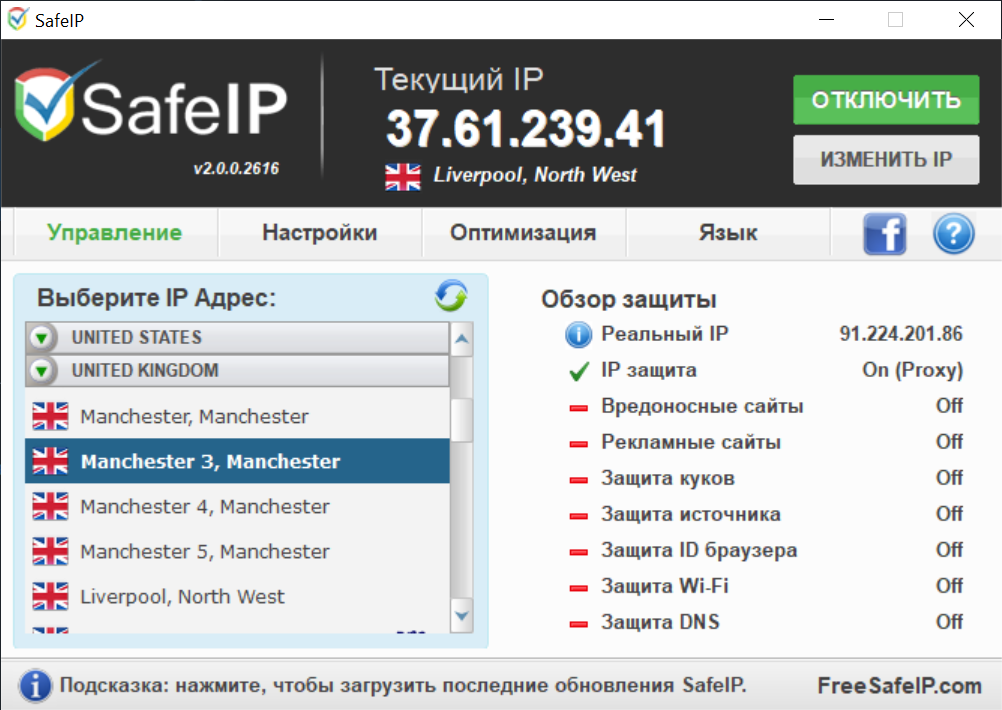Open the FreeSafeIP.com link
The height and width of the screenshot is (710, 1002).
(x=900, y=686)
